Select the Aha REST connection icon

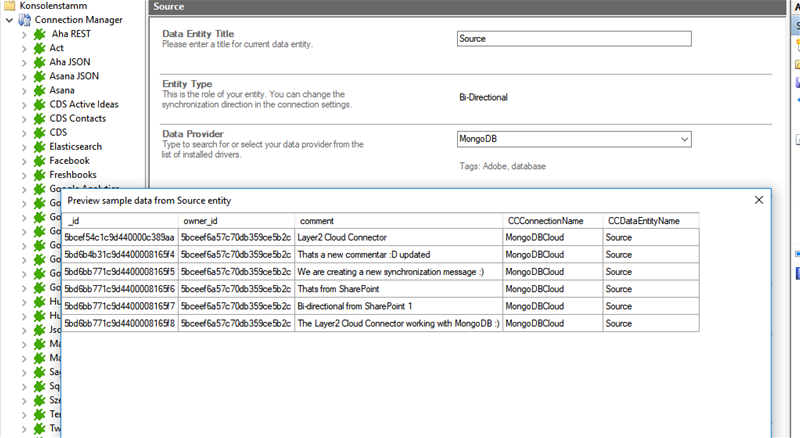coord(40,33)
